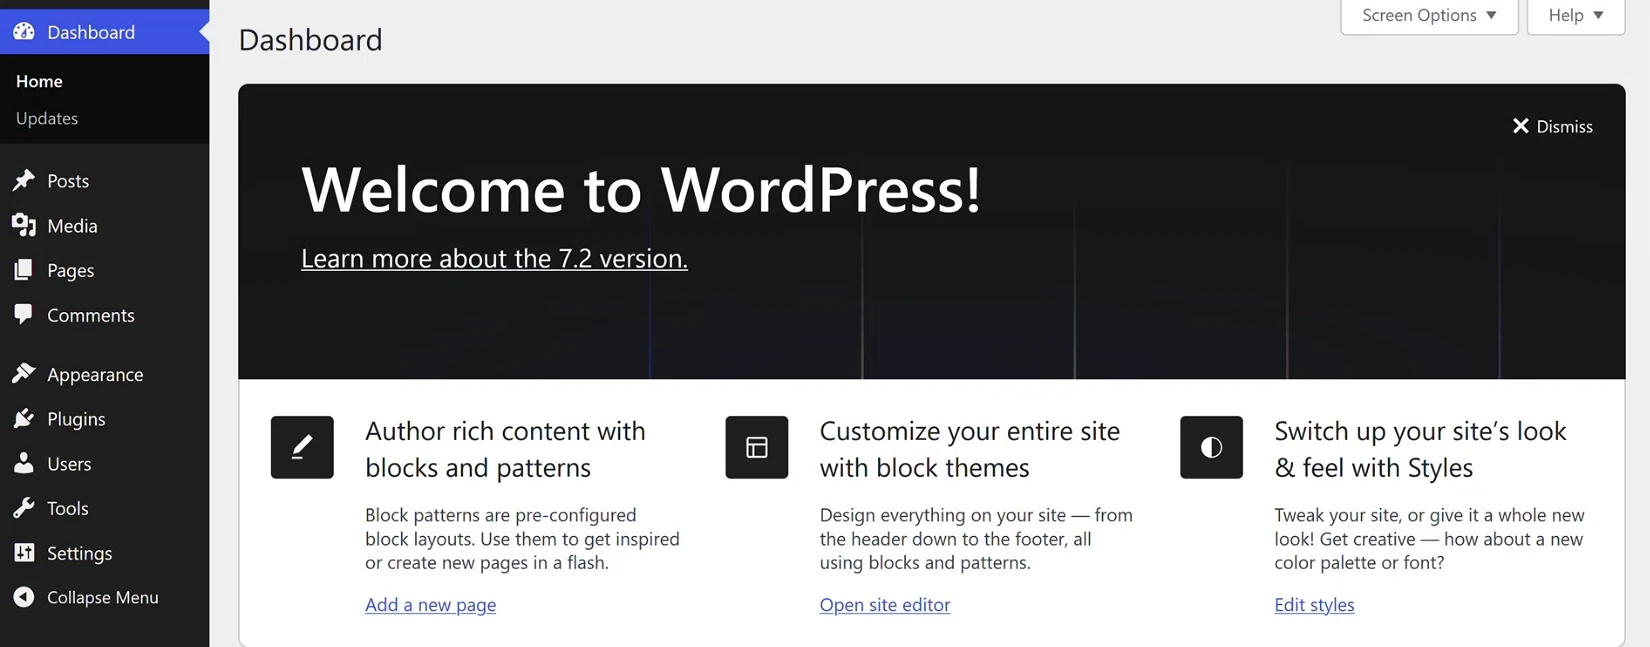The height and width of the screenshot is (647, 1650).
Task: Click the 'Block patterns are pre-configured' paragraph
Action: (522, 539)
